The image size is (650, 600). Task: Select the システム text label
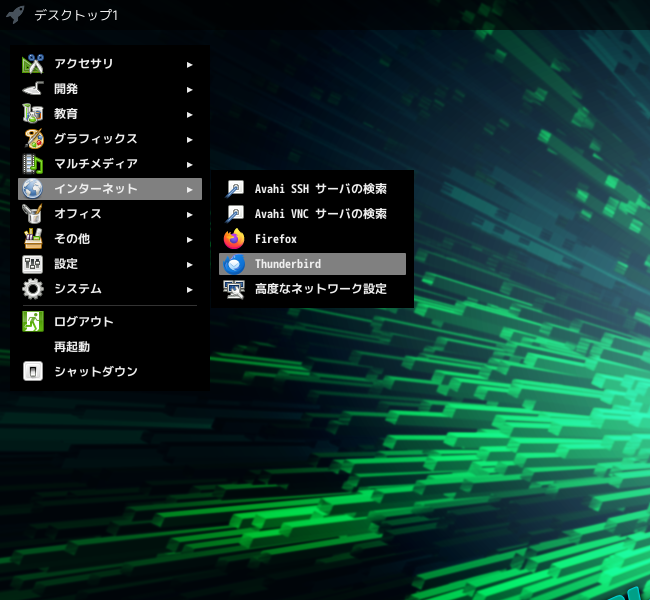pos(78,289)
